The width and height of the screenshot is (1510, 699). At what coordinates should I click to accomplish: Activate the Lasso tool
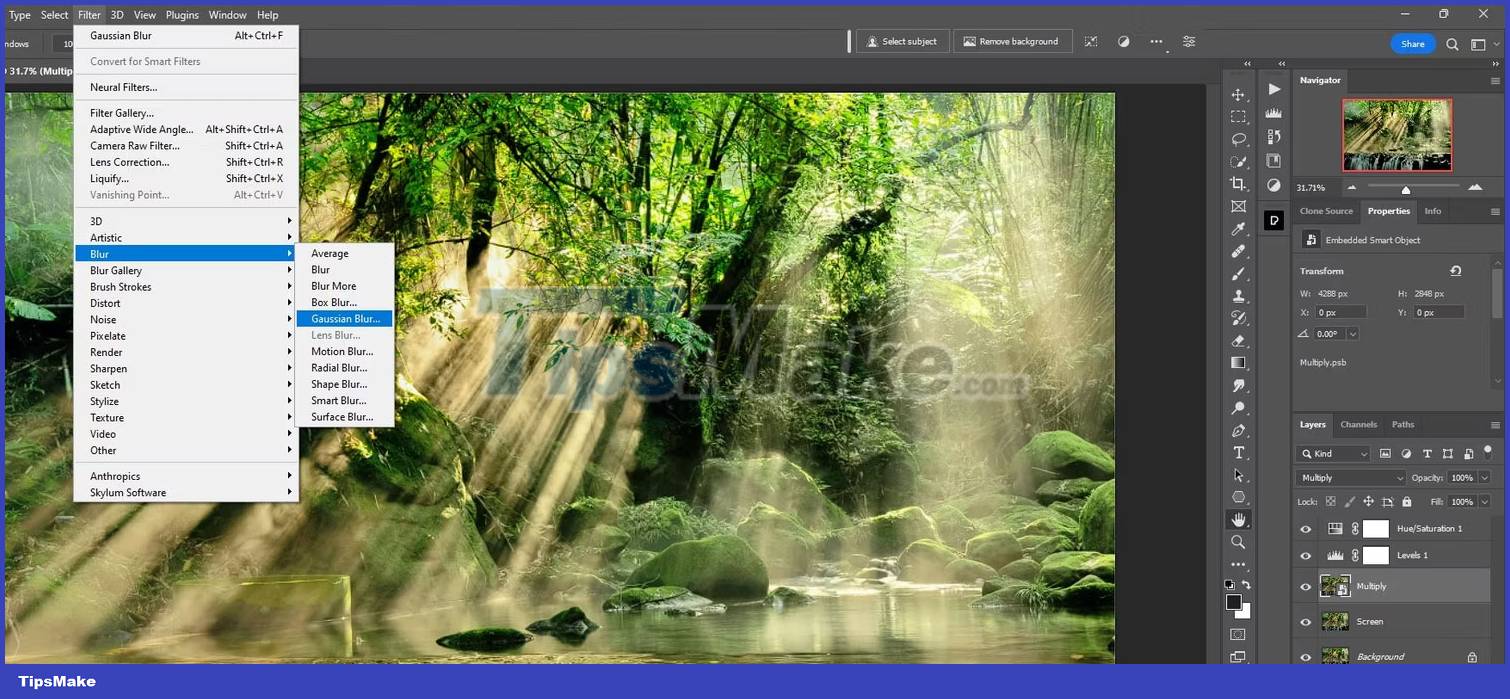point(1239,138)
